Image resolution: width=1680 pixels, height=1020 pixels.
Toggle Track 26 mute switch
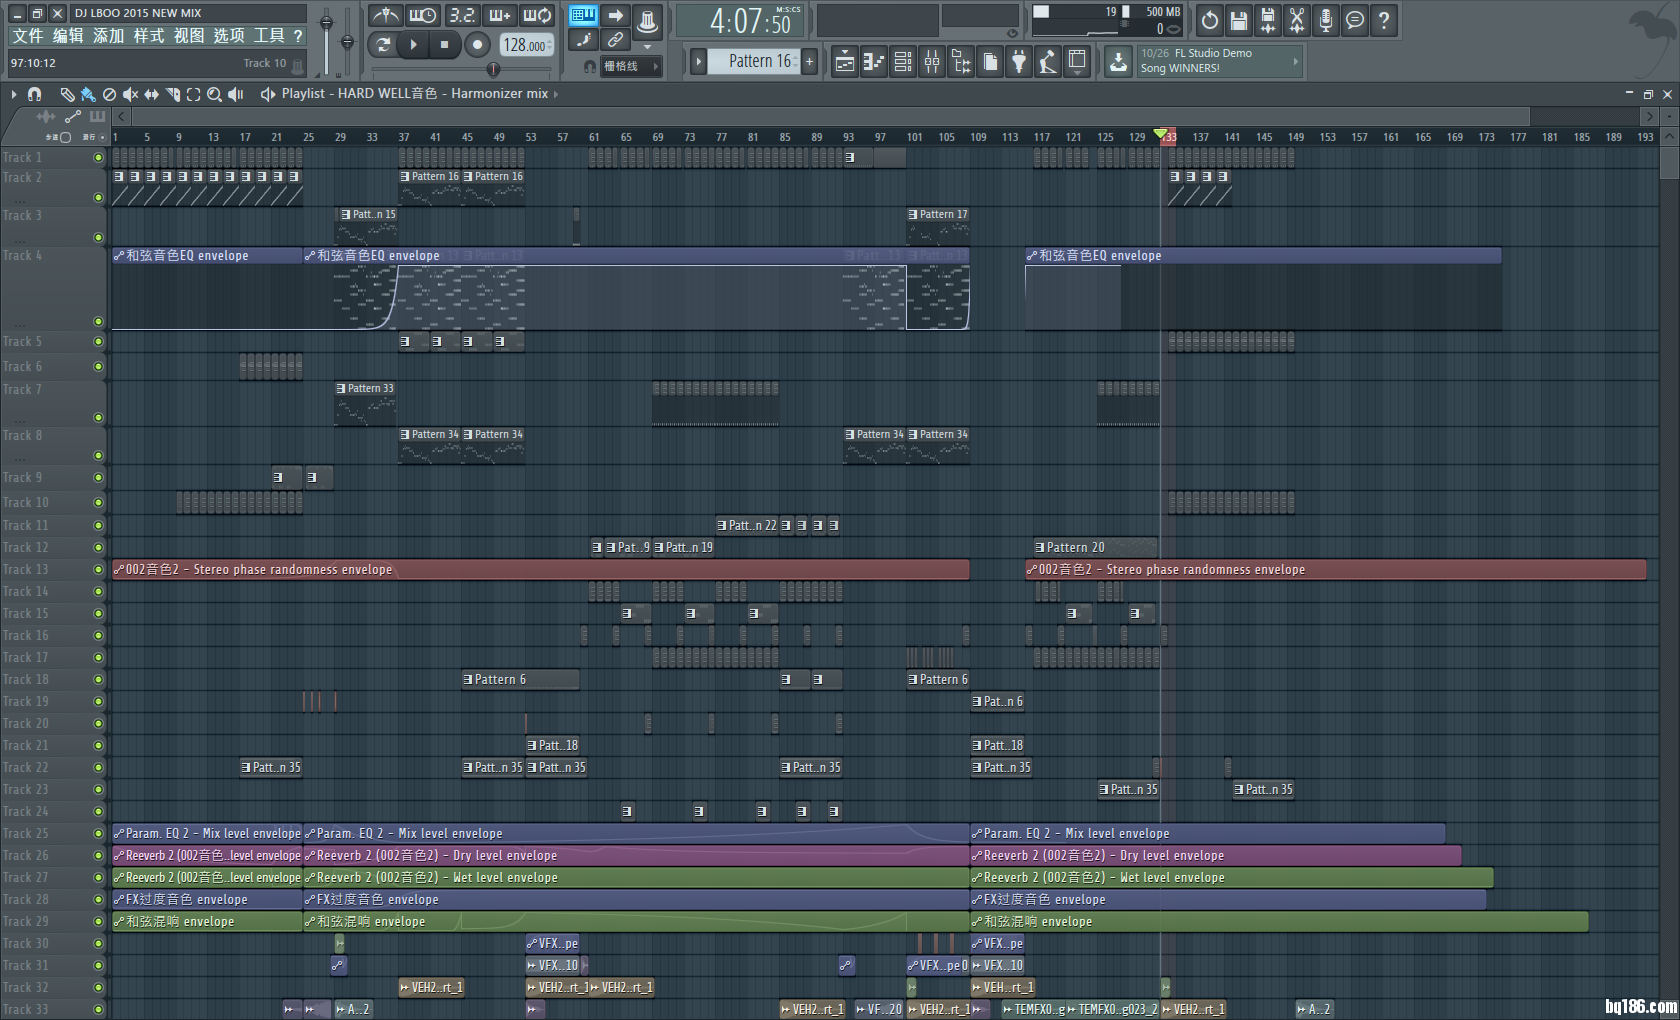click(98, 855)
